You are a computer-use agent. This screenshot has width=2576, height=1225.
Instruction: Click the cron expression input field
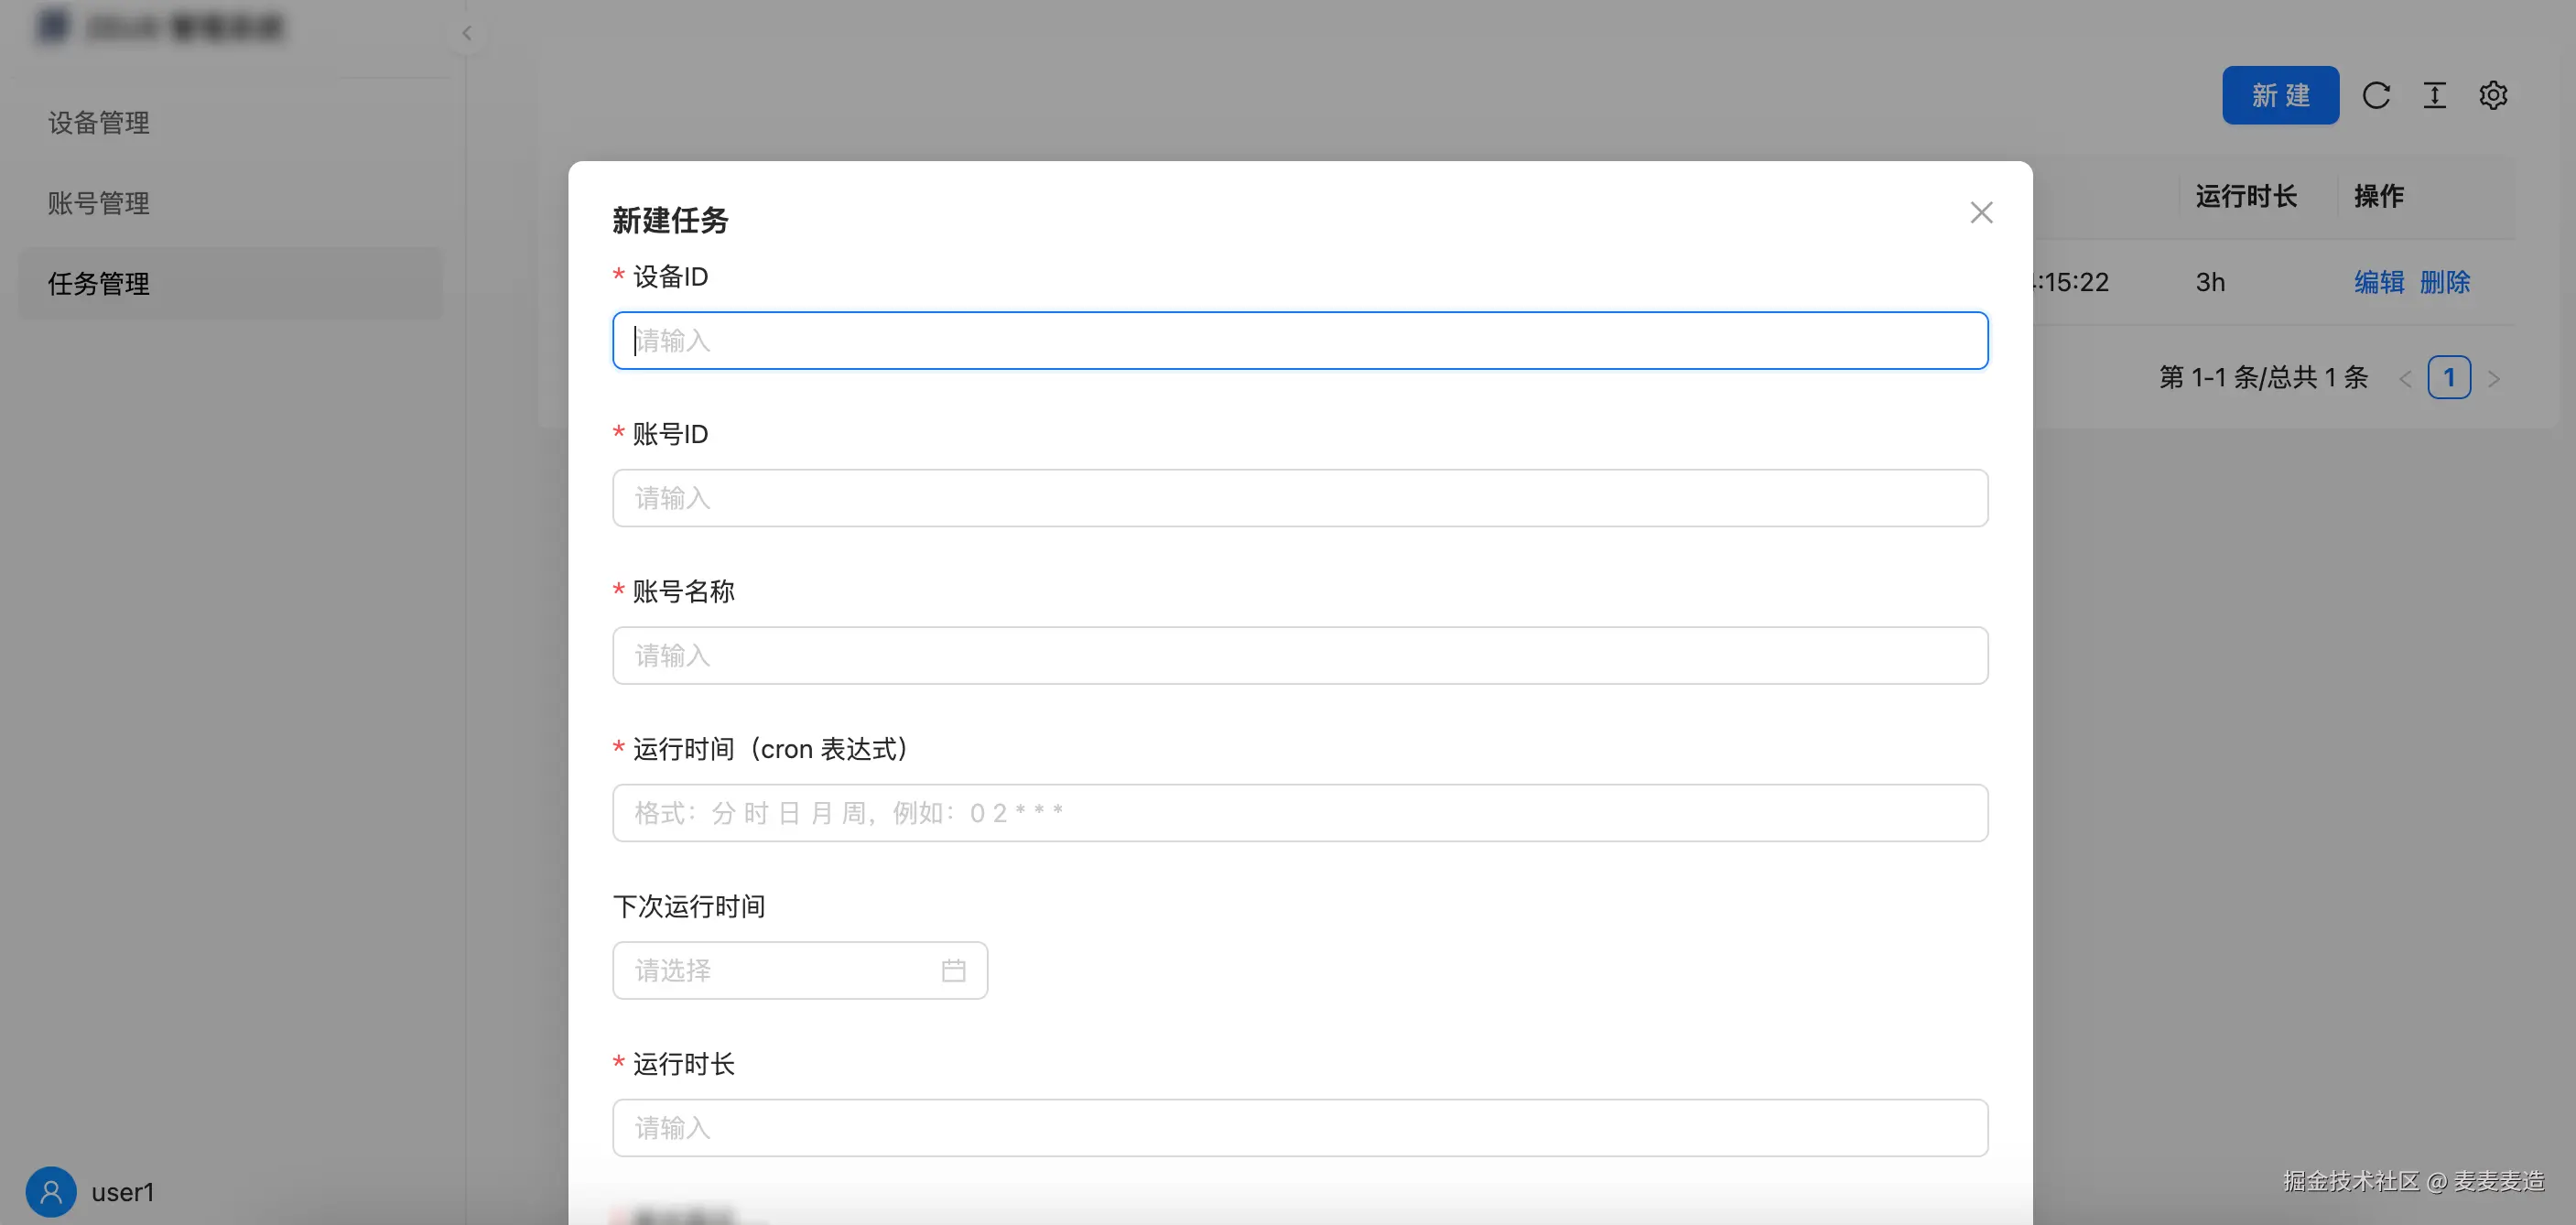tap(1299, 812)
